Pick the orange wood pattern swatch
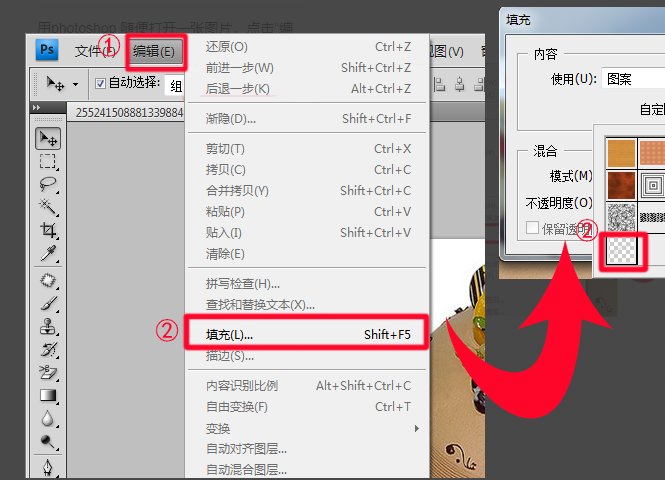 pyautogui.click(x=621, y=153)
